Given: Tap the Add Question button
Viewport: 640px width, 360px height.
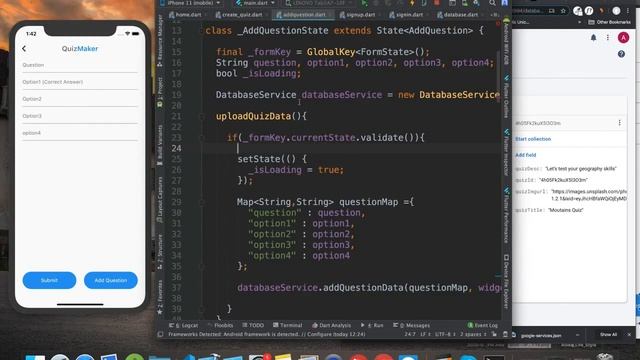Looking at the screenshot, I should pos(111,280).
